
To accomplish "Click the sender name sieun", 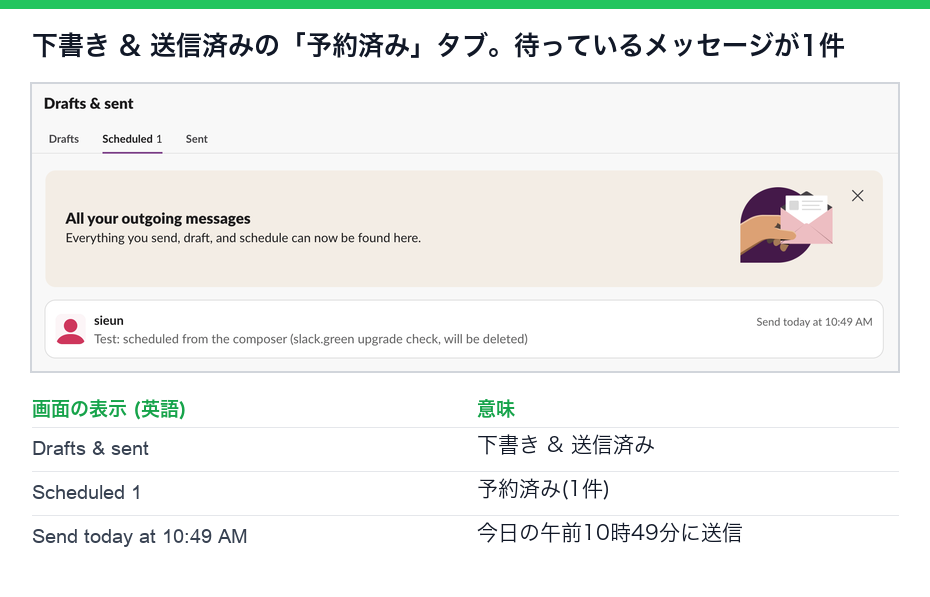I will point(109,320).
